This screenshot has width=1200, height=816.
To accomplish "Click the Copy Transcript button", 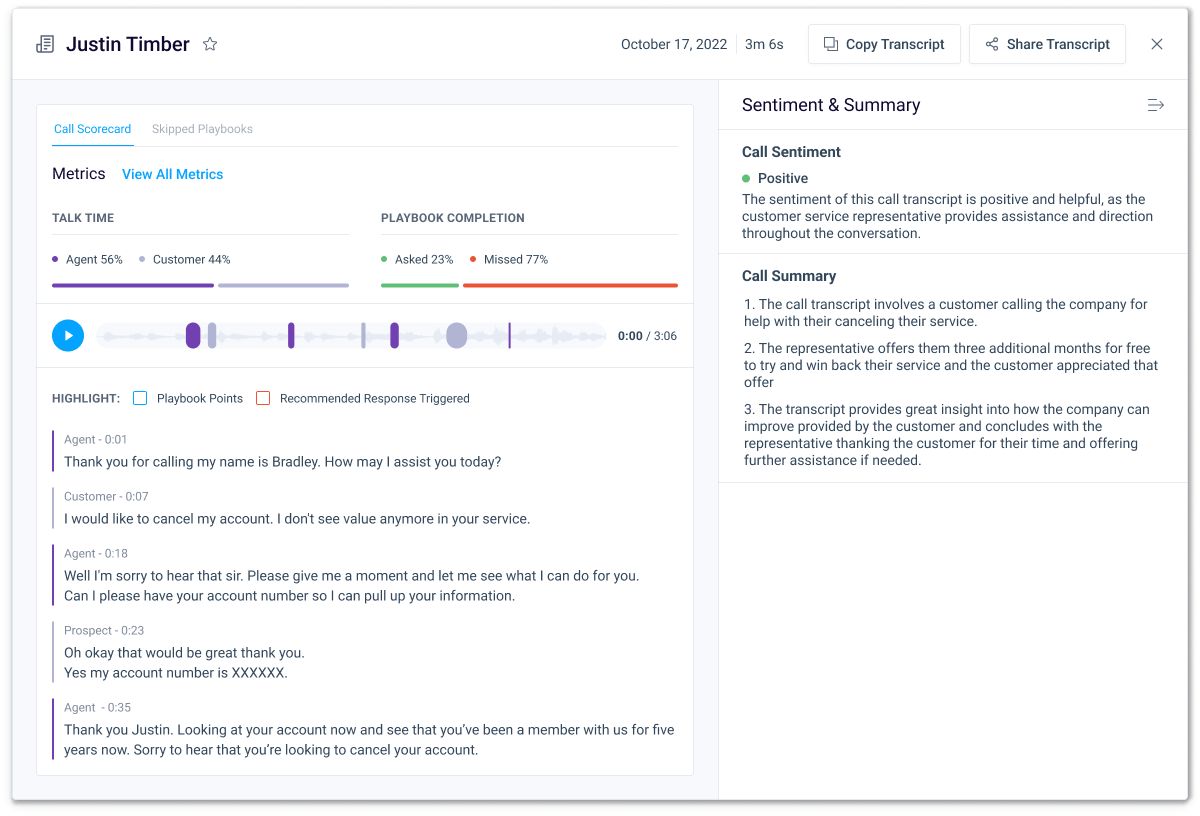I will tap(884, 44).
